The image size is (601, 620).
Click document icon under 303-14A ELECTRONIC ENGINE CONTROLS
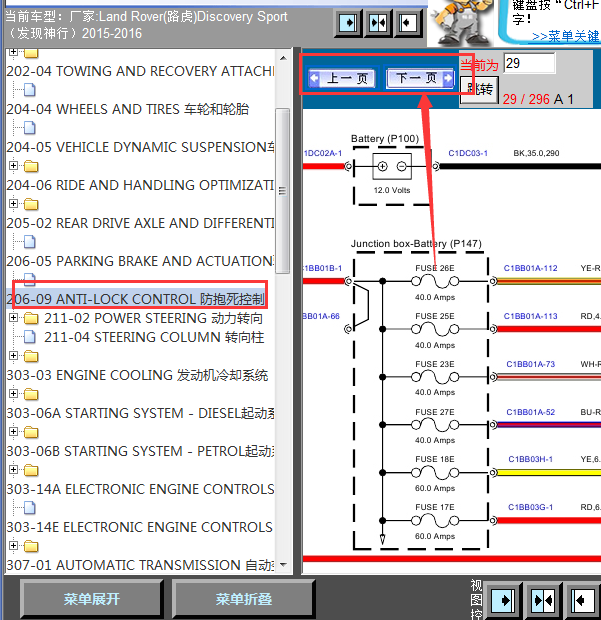click(30, 508)
